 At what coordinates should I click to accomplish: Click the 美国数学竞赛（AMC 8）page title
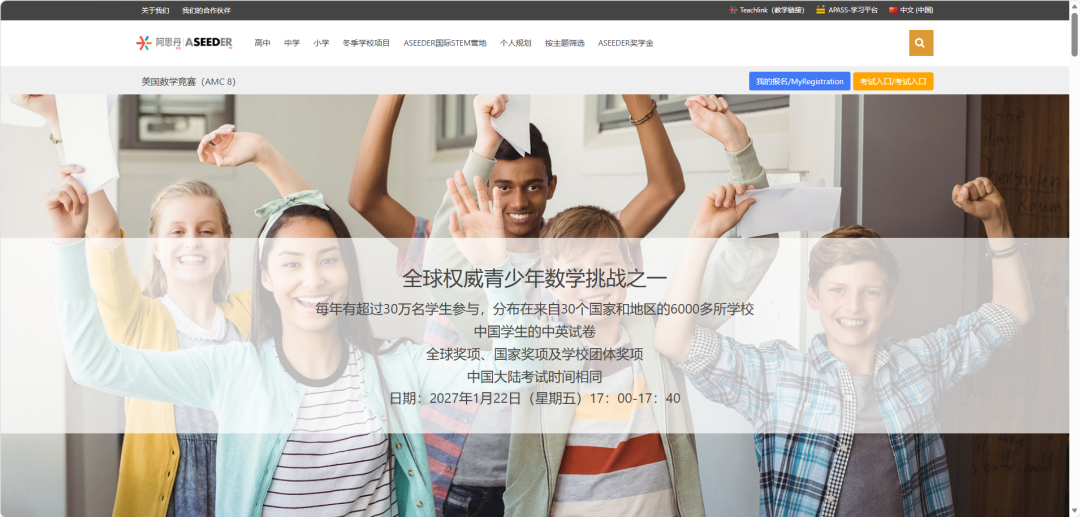coord(189,81)
